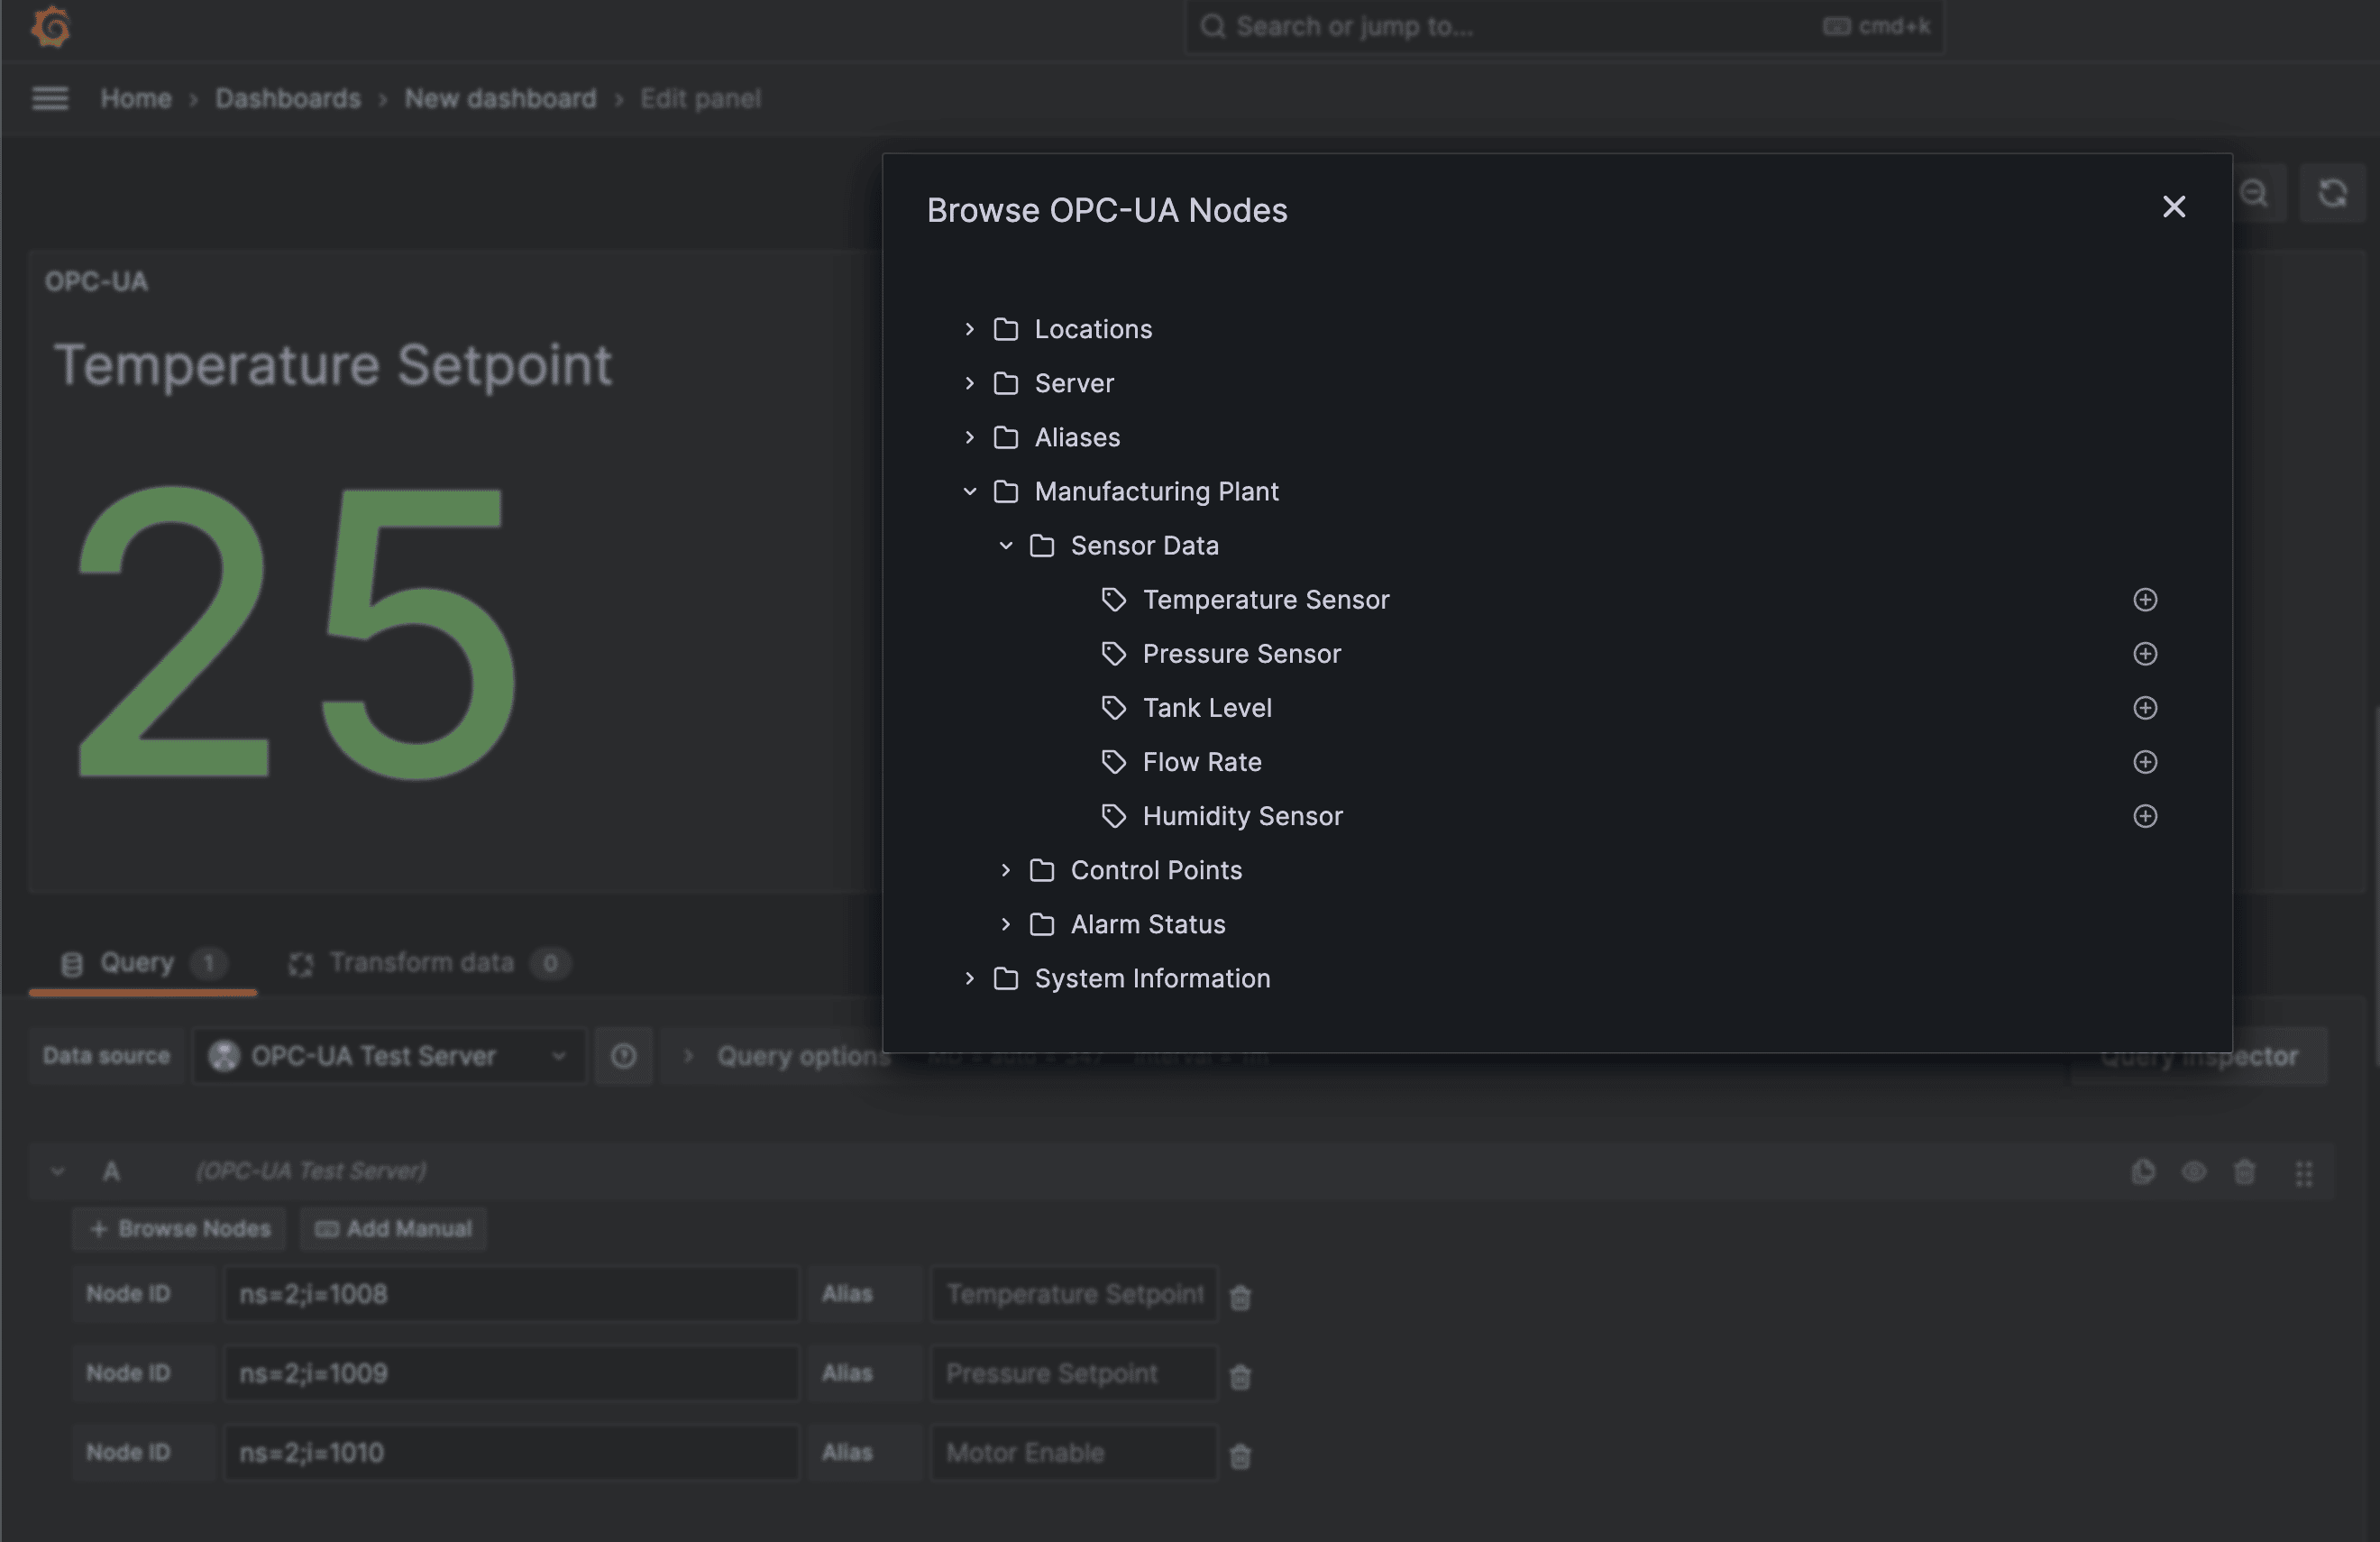Click the Temperature Sensor tag icon
This screenshot has height=1542, width=2380.
1113,599
